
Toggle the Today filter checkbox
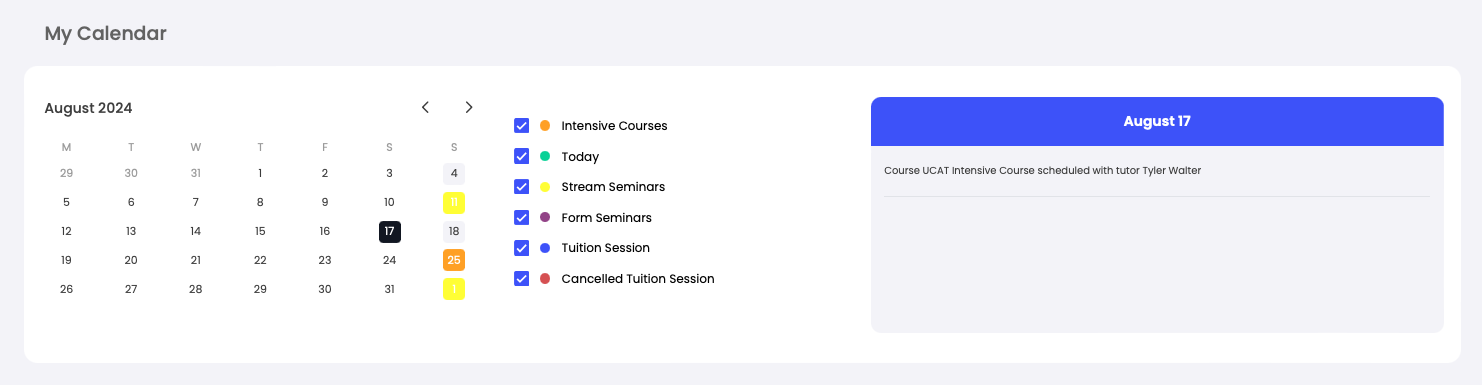[521, 156]
